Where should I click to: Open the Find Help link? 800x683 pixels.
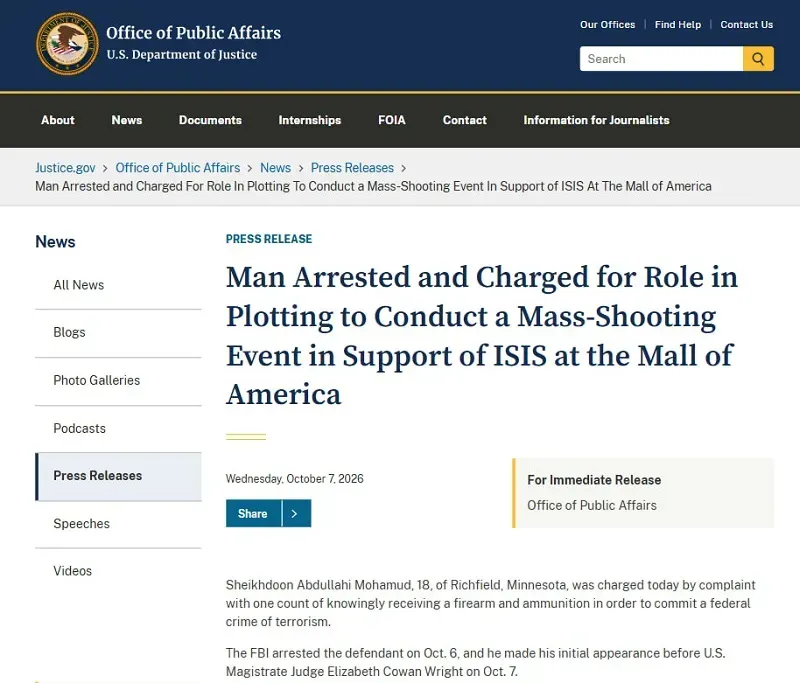tap(678, 24)
